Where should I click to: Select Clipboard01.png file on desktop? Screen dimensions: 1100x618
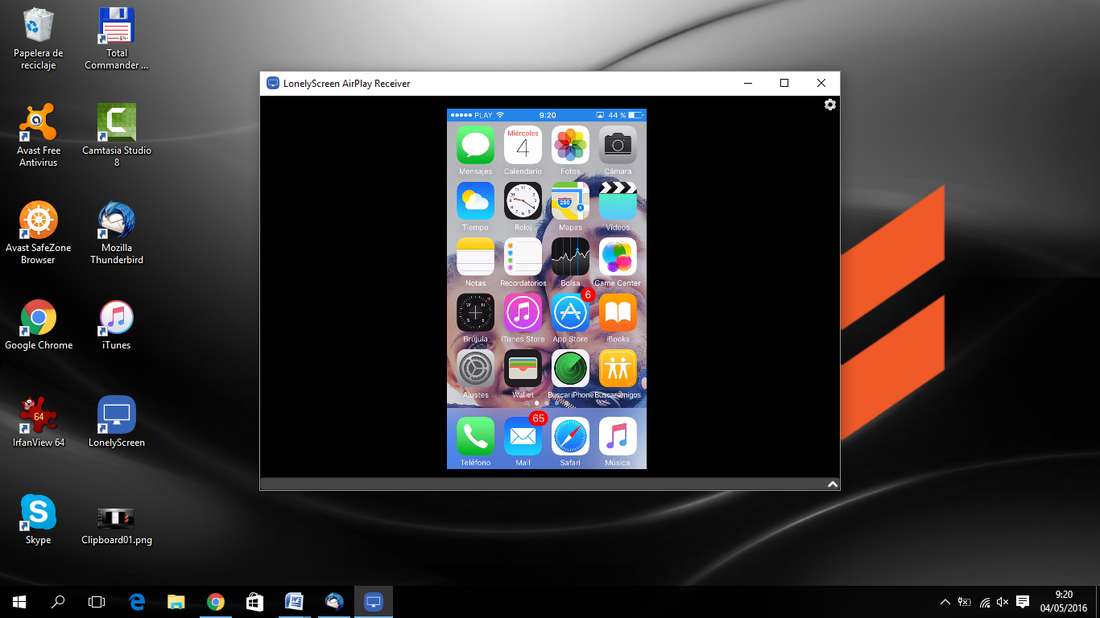[x=116, y=526]
